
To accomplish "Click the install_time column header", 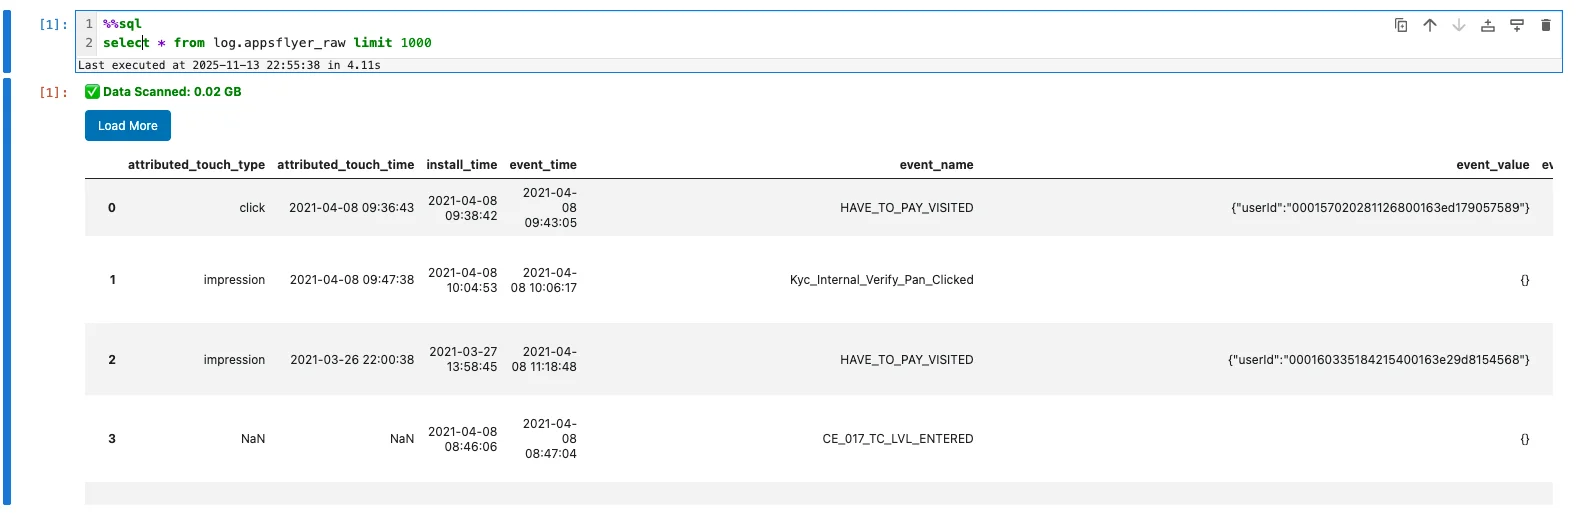I will 461,165.
